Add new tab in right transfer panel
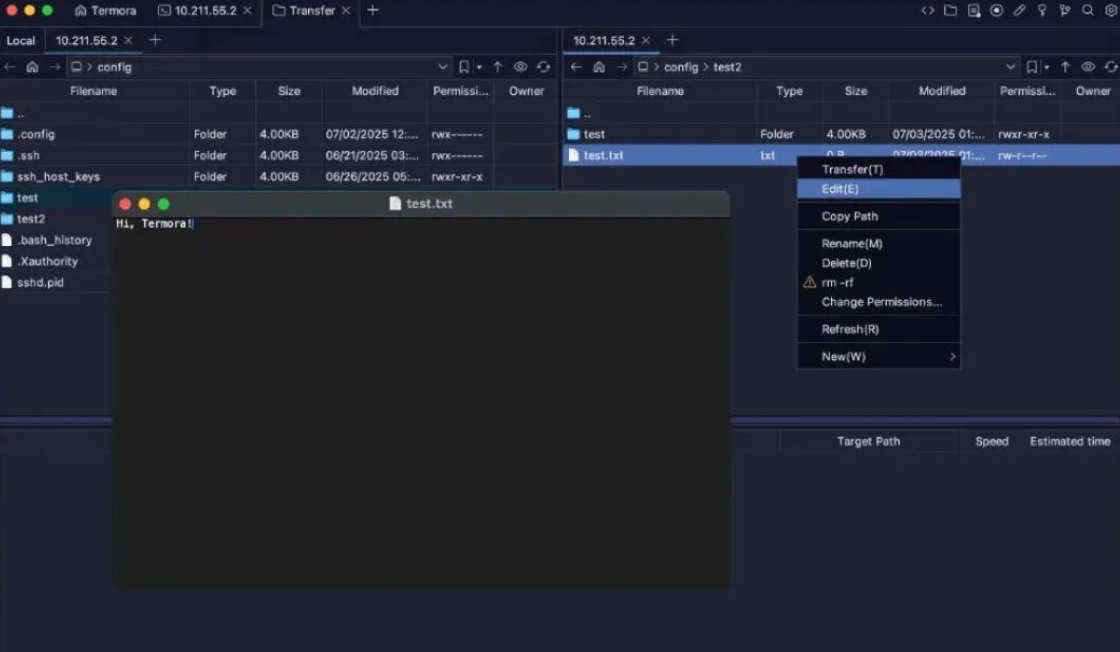 pos(672,40)
